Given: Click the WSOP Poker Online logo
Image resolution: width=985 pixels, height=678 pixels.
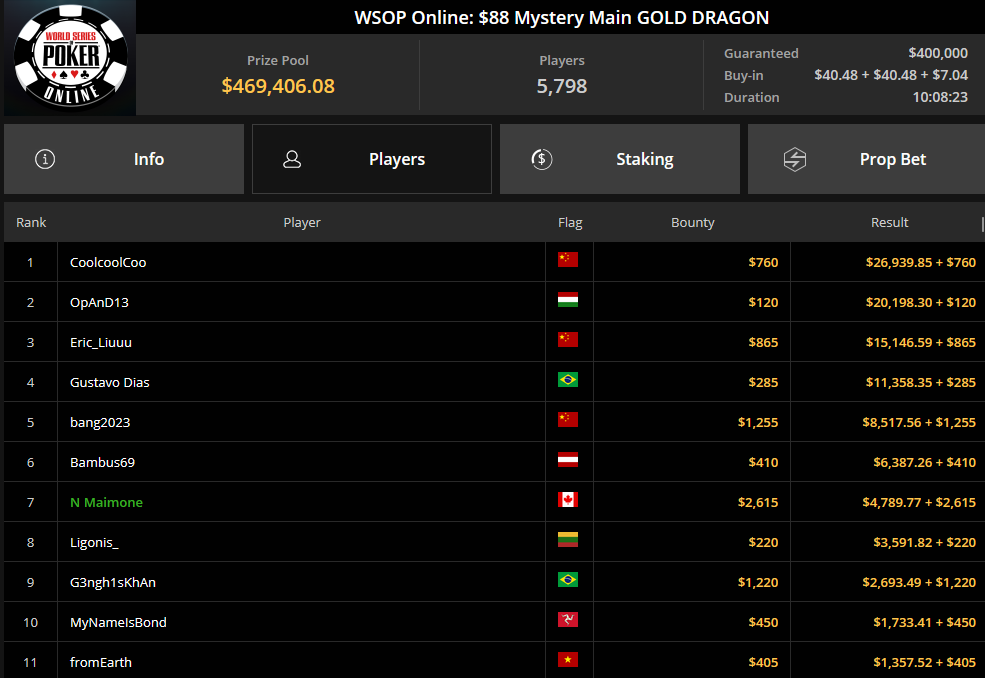Looking at the screenshot, I should (70, 59).
